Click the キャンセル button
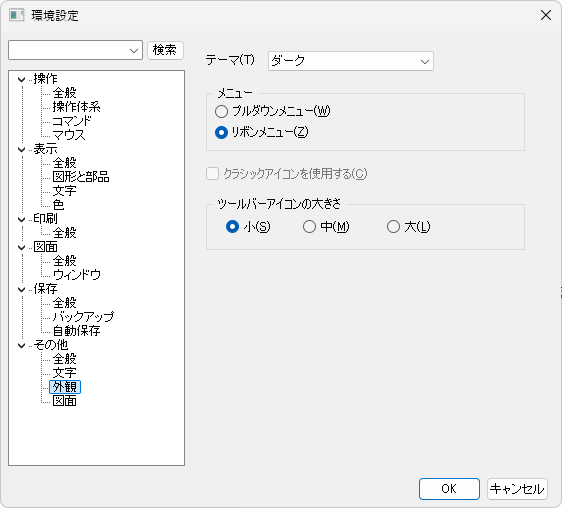 click(517, 489)
